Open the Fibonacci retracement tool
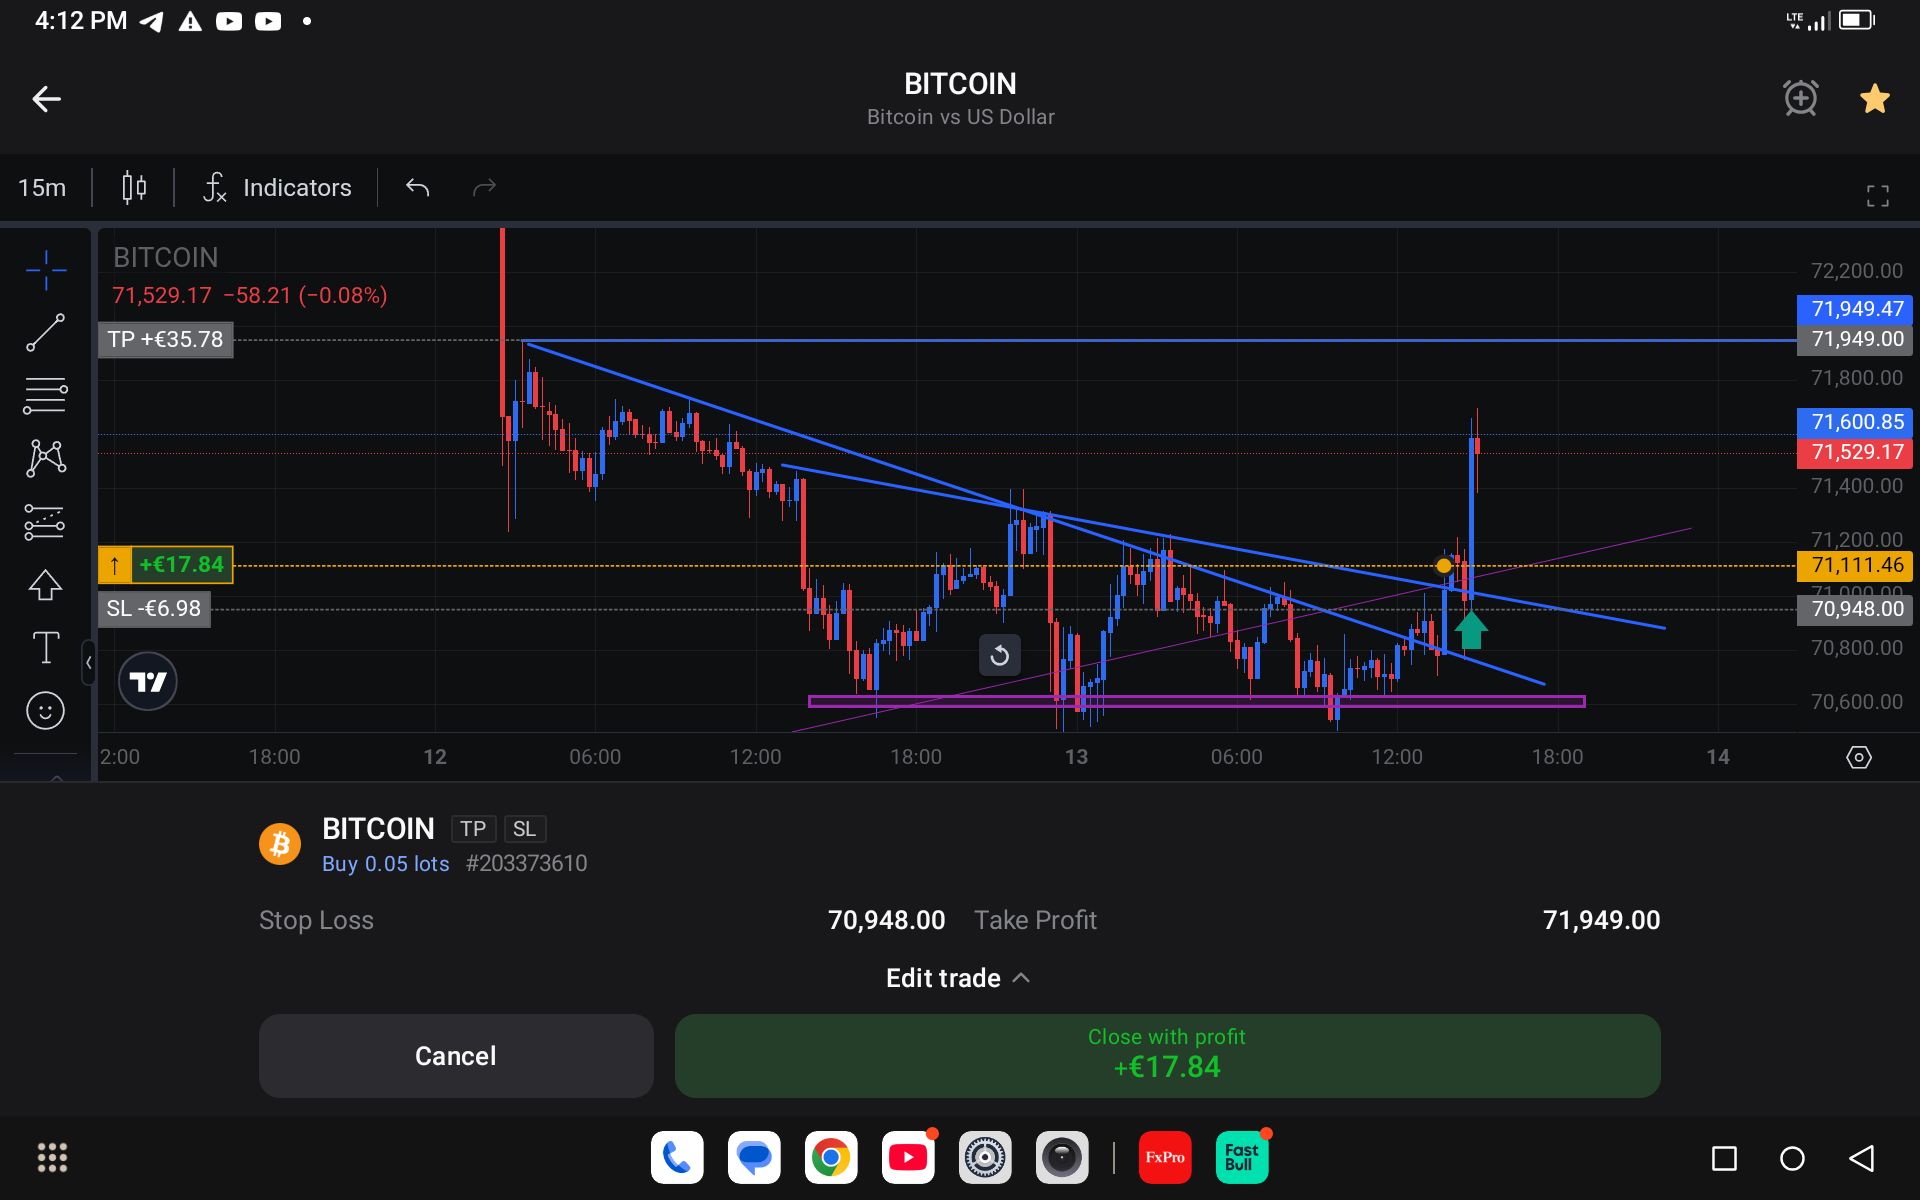 click(x=45, y=396)
